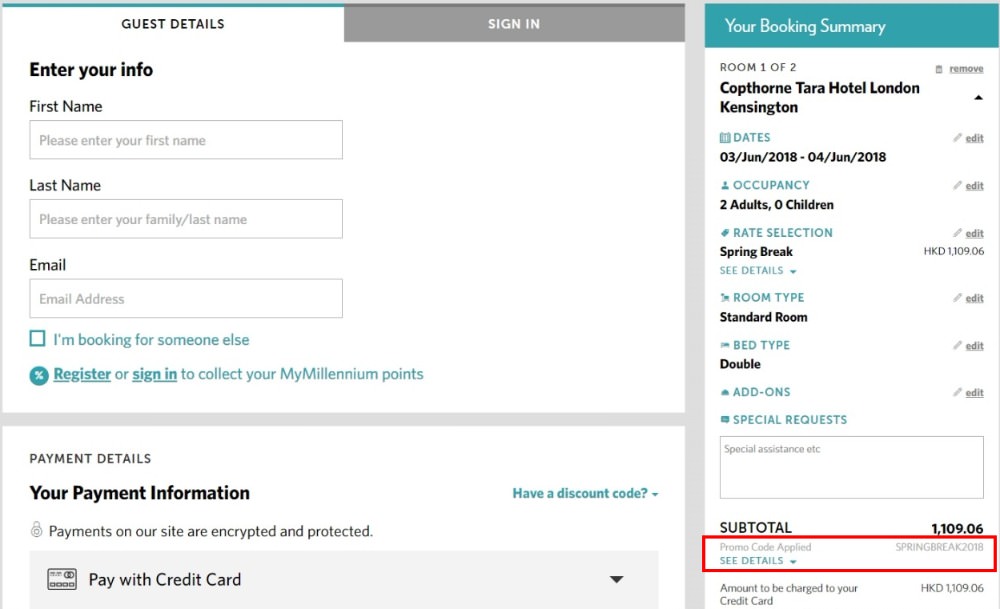1000x609 pixels.
Task: Switch to the Sign In tab
Action: 514,24
